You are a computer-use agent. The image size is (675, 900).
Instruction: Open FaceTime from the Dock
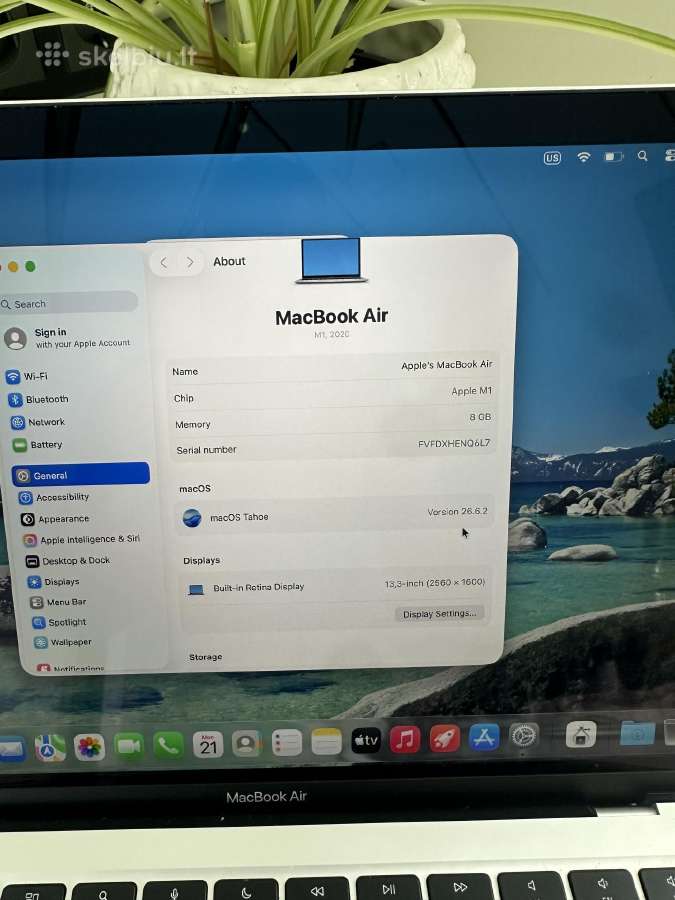129,746
